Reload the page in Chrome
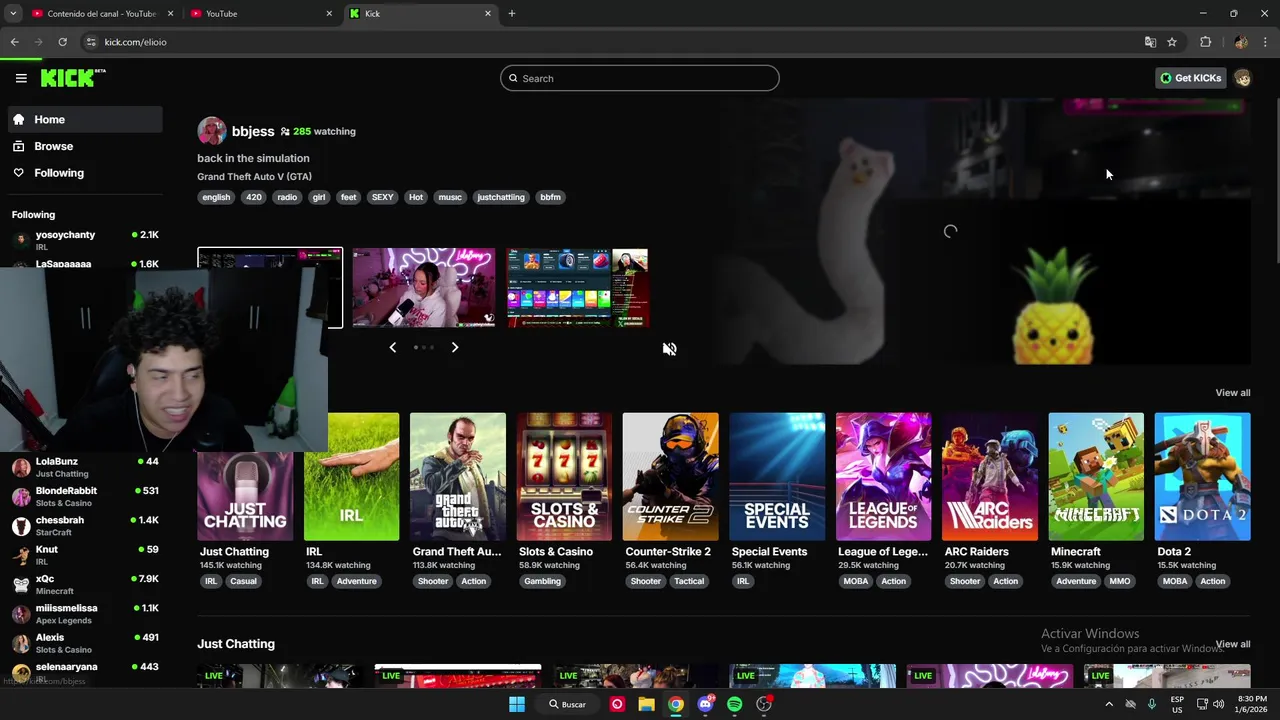This screenshot has height=720, width=1280. (62, 42)
